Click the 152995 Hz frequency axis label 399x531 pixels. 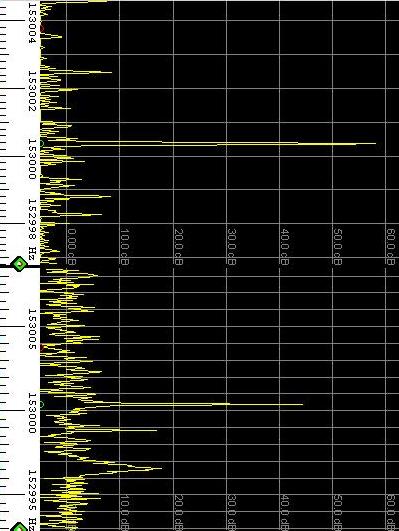tap(32, 500)
